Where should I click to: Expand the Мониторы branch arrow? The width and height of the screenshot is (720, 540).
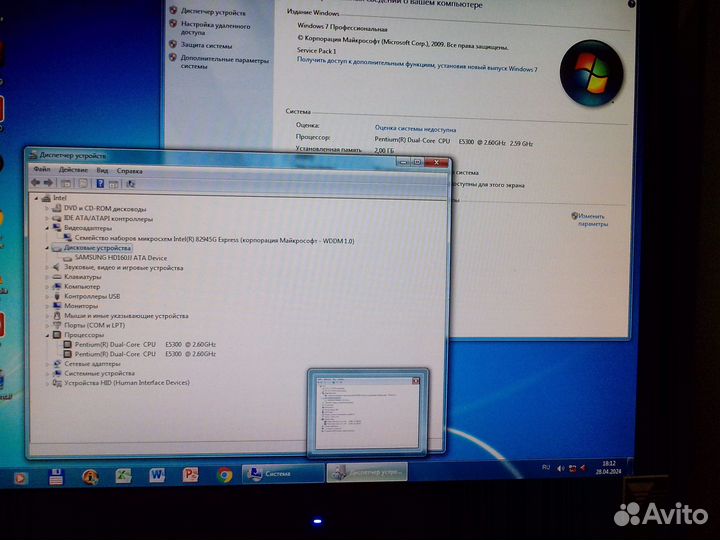[47, 306]
